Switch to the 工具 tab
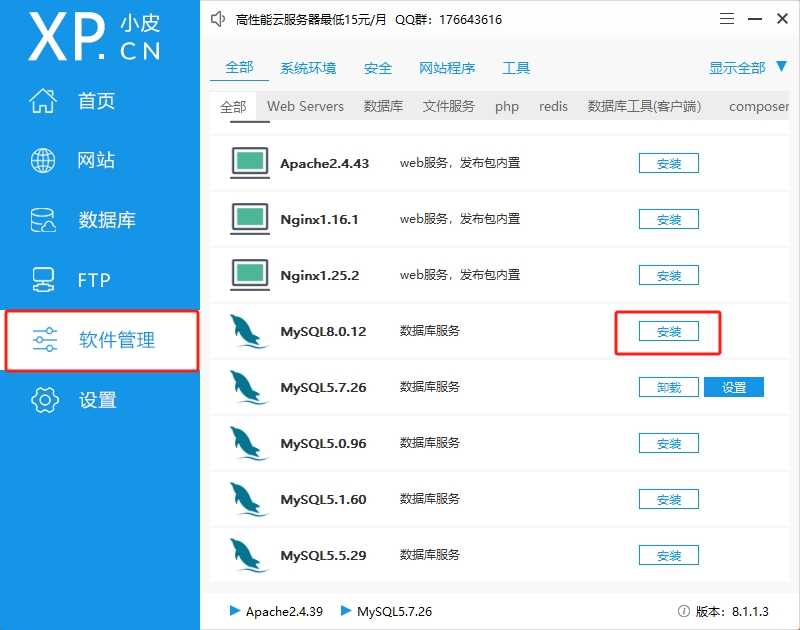Screen dimensions: 800x630 pyautogui.click(x=516, y=68)
